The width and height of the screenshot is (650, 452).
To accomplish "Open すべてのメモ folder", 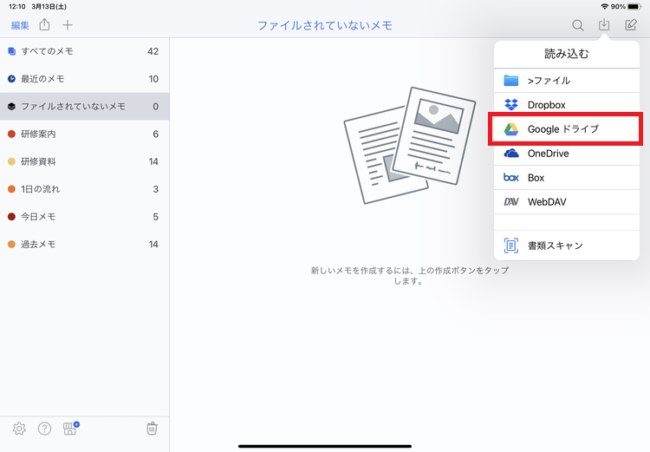I will coord(84,51).
